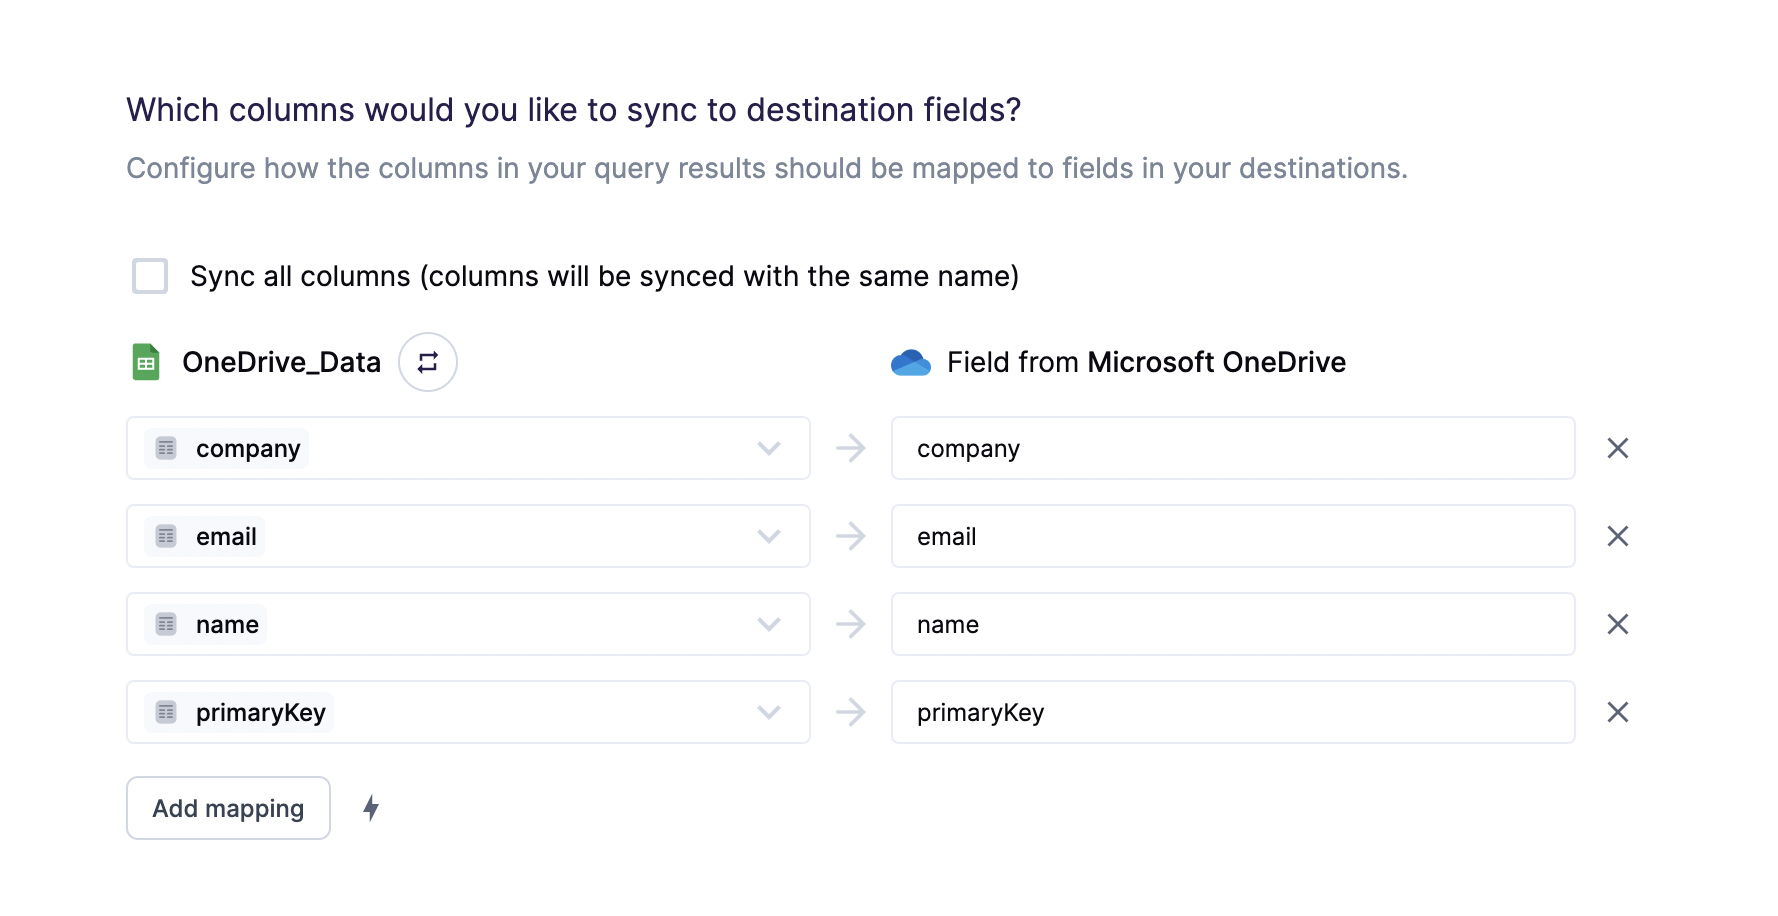This screenshot has width=1778, height=916.
Task: Click the lightning bolt auto-map icon
Action: 371,808
